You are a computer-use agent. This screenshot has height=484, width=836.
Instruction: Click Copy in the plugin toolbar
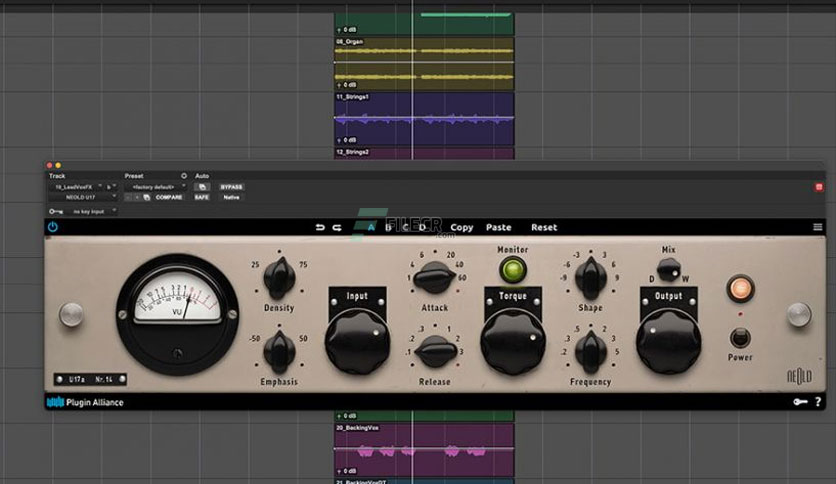click(462, 228)
